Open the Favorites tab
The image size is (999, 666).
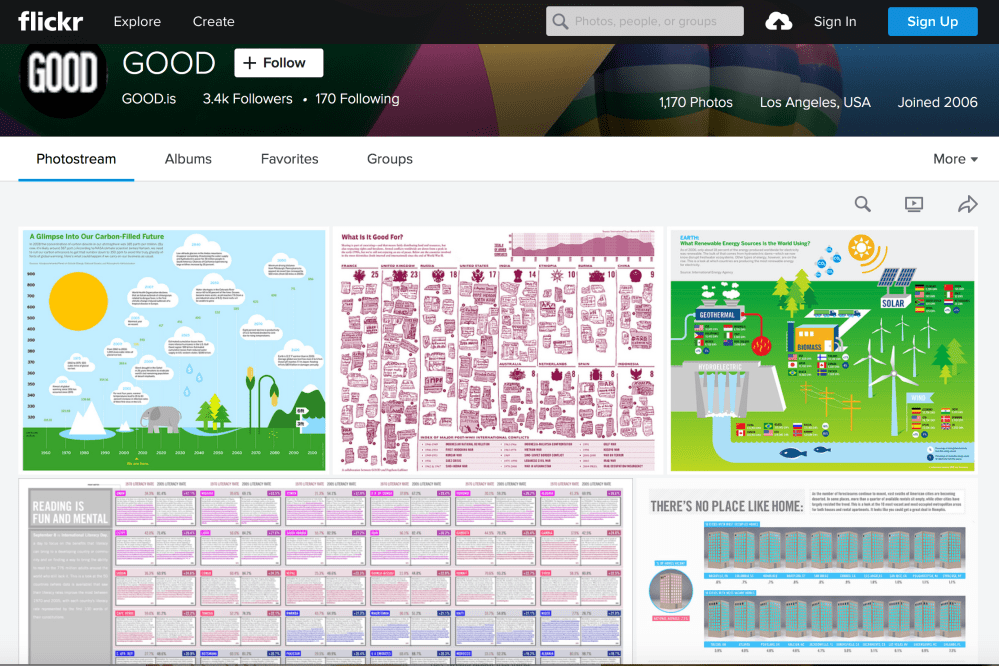coord(289,158)
